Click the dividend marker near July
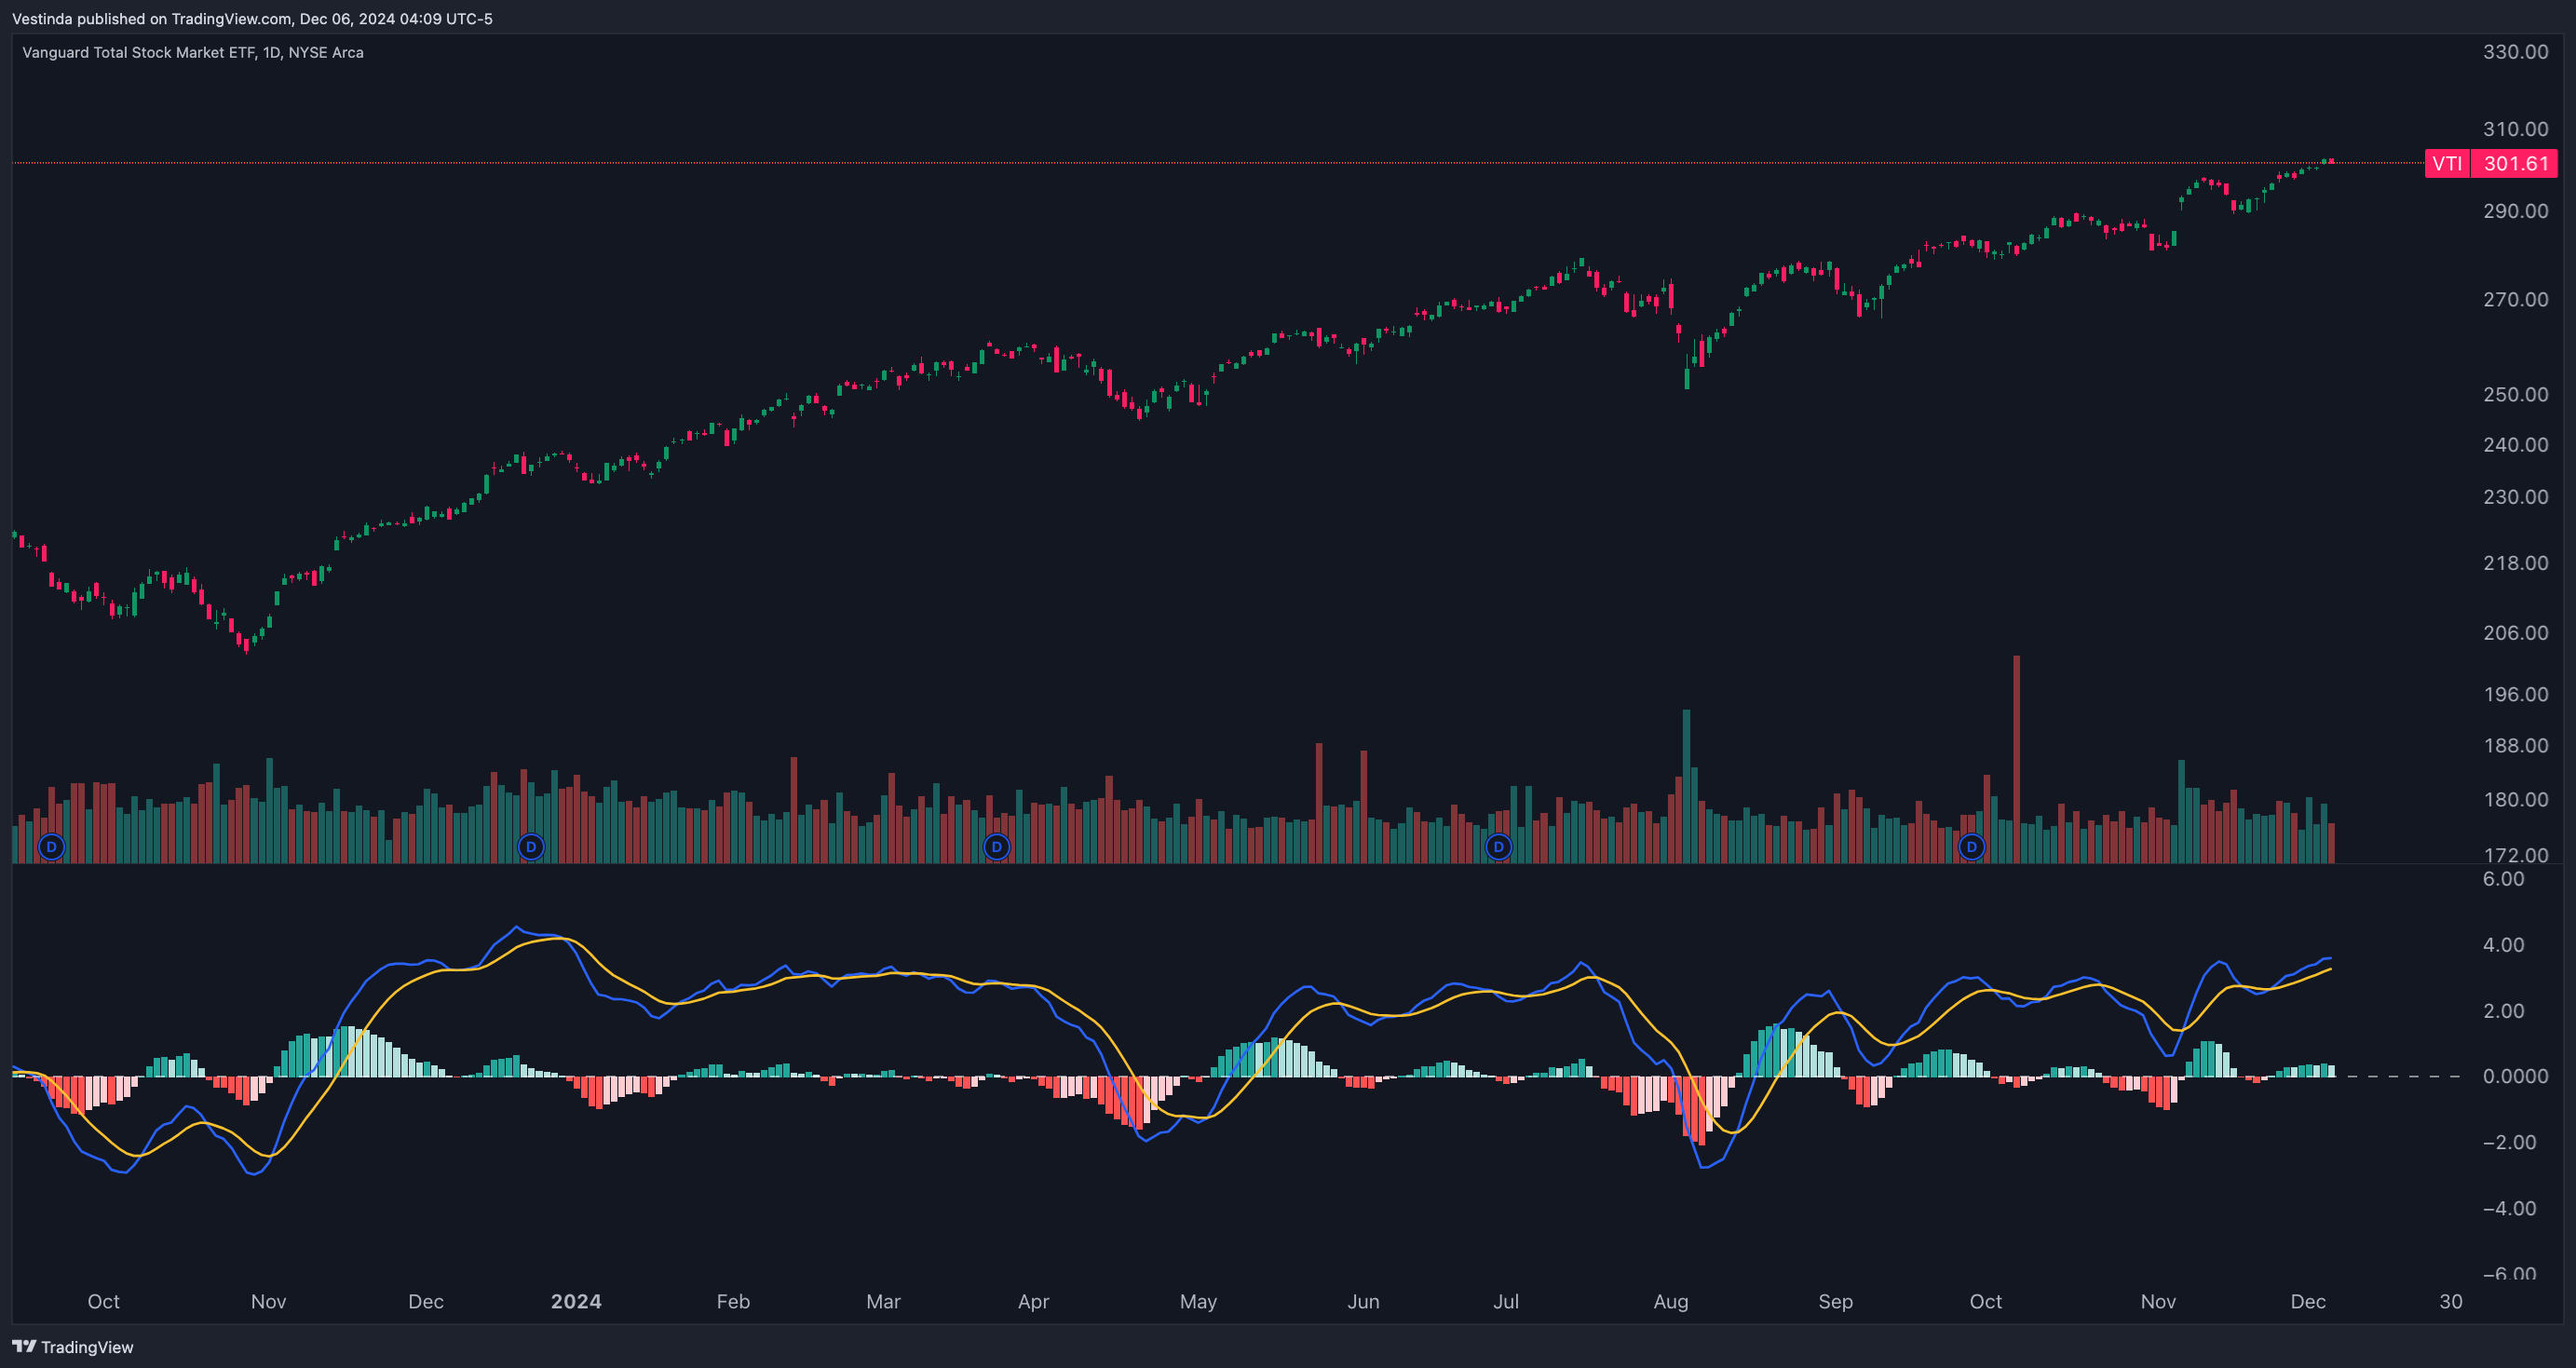 [x=1498, y=847]
